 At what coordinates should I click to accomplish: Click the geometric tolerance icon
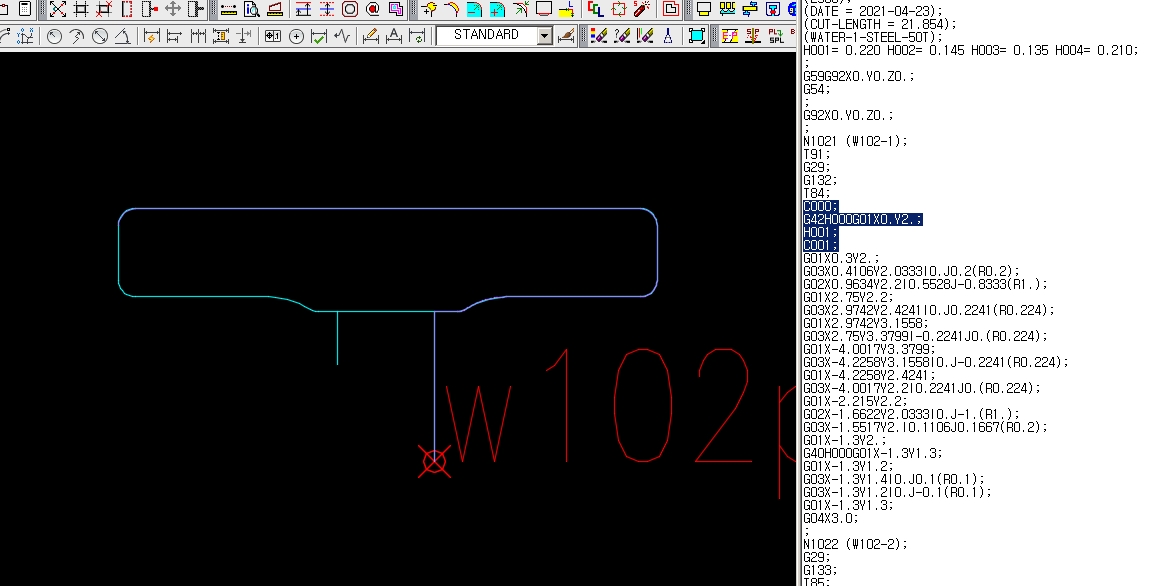click(273, 36)
